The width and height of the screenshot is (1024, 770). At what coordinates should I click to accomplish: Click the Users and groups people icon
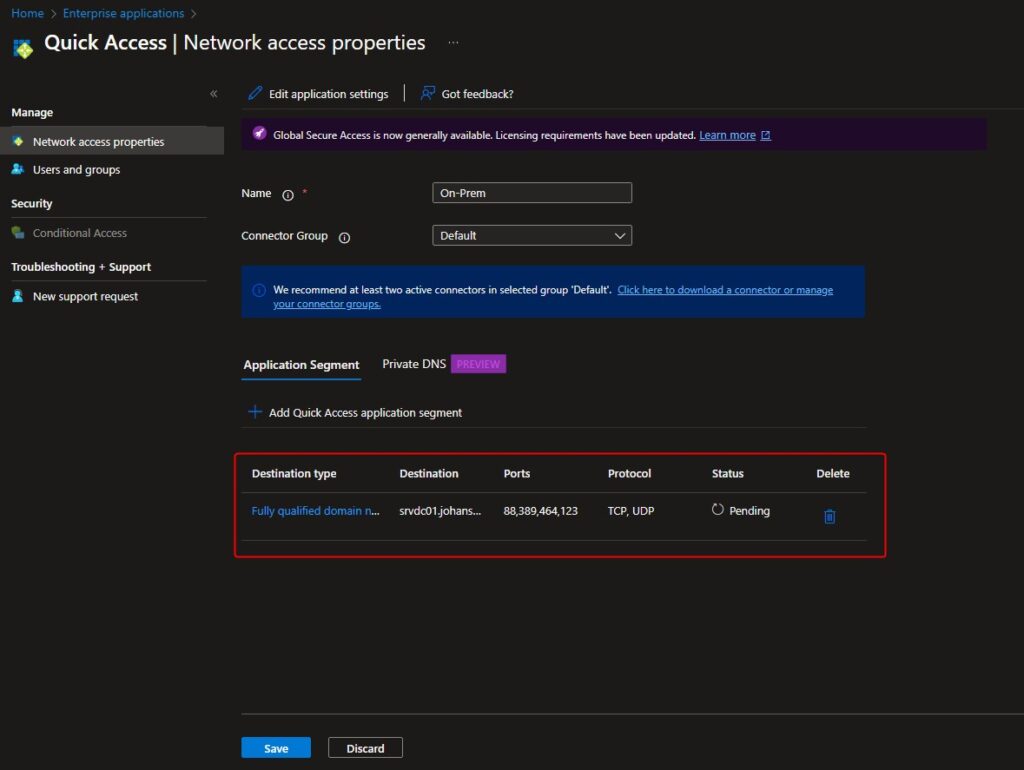[18, 169]
